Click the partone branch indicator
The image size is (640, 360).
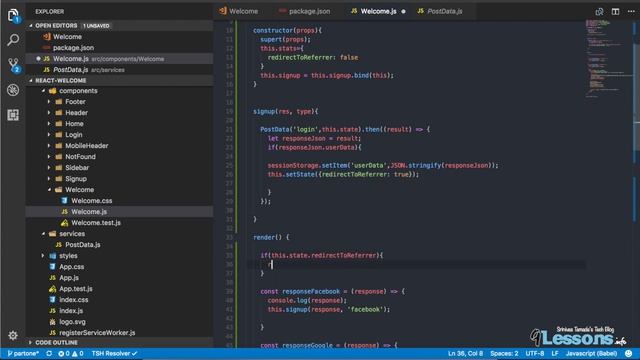pos(23,353)
